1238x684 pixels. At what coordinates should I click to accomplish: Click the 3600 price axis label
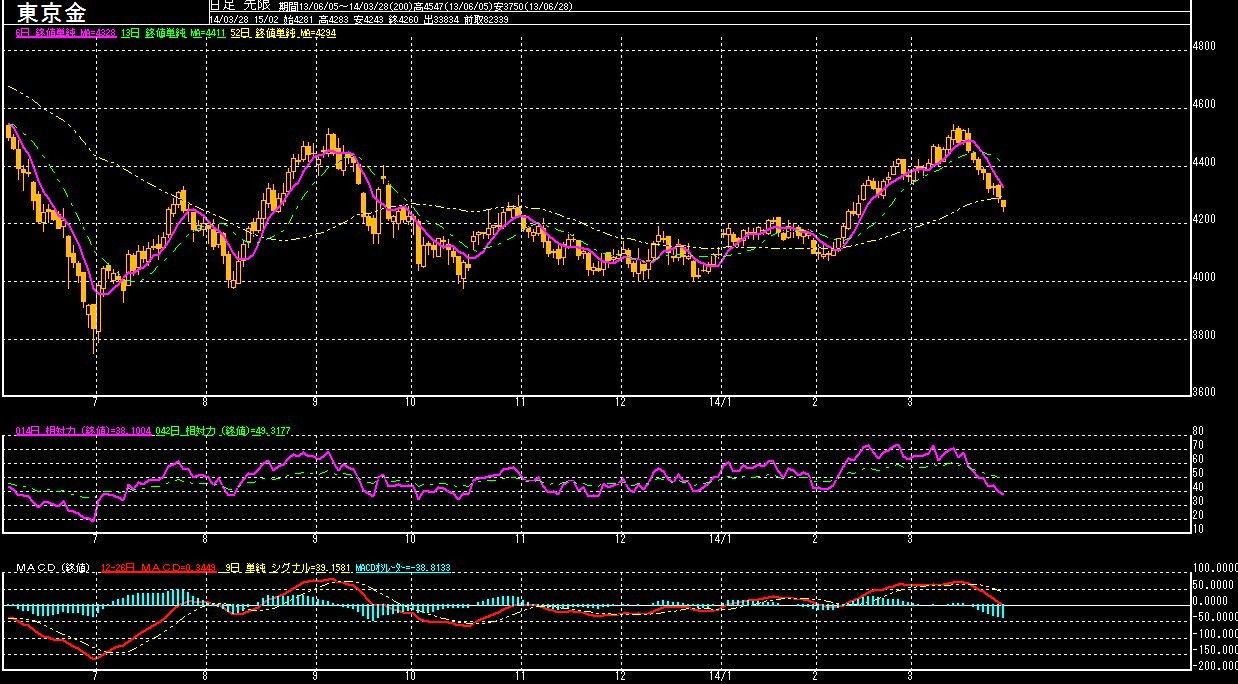coord(1204,392)
